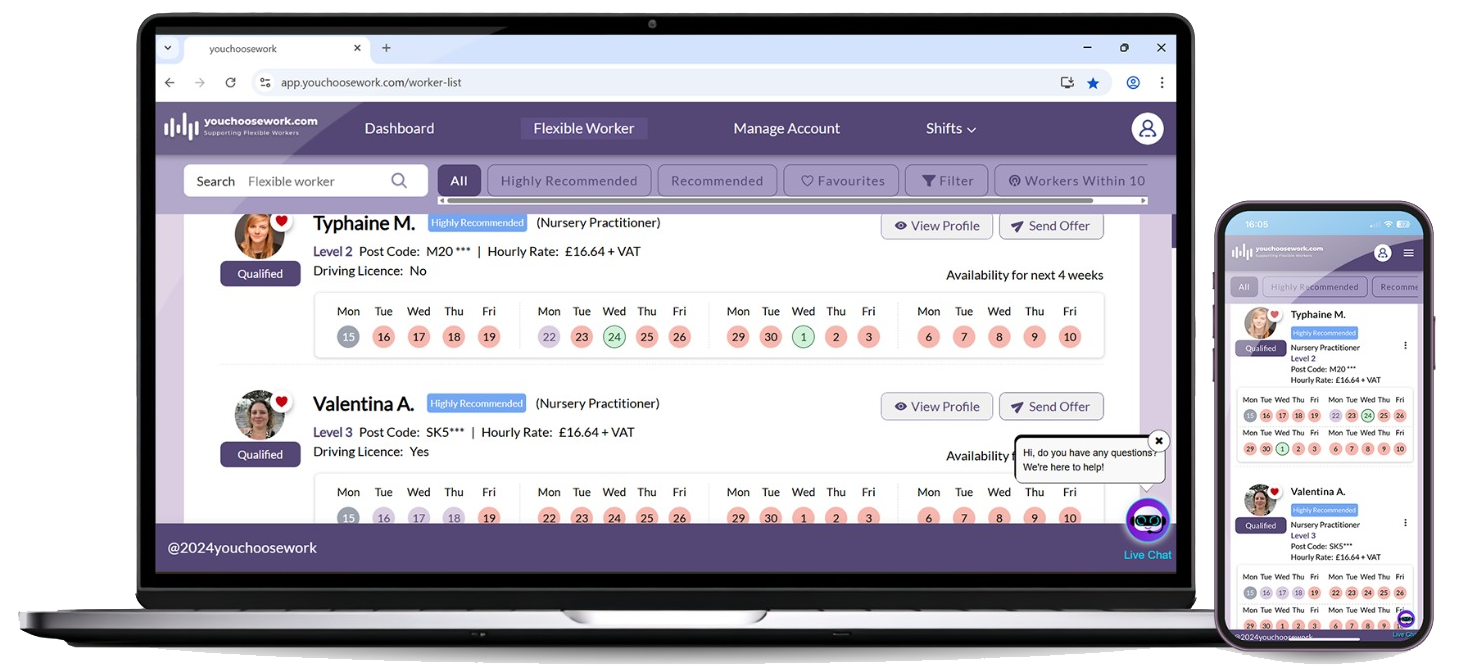Open a new tab with plus icon
The width and height of the screenshot is (1458, 665).
point(386,48)
